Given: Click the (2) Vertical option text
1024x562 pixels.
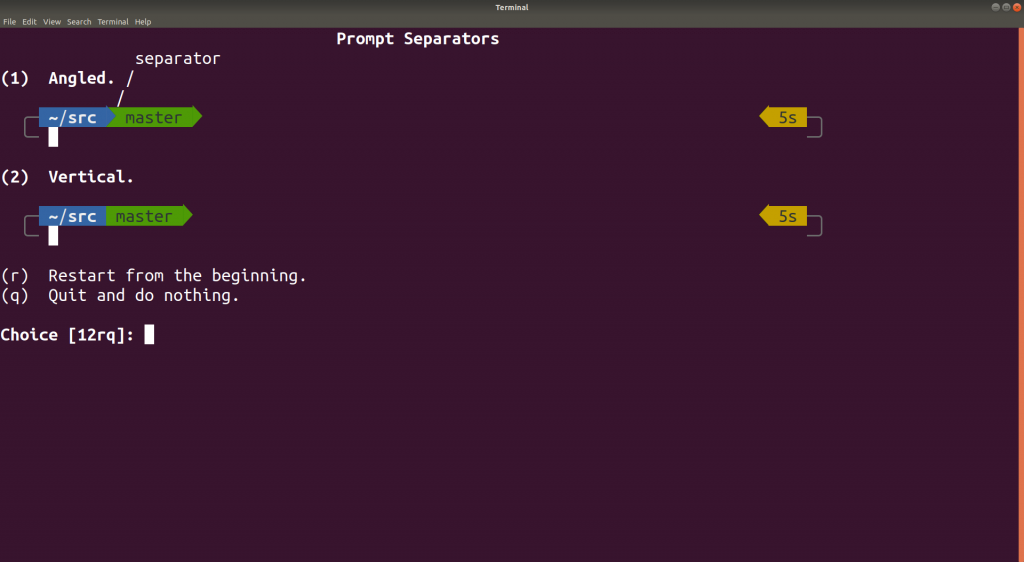Looking at the screenshot, I should click(67, 177).
